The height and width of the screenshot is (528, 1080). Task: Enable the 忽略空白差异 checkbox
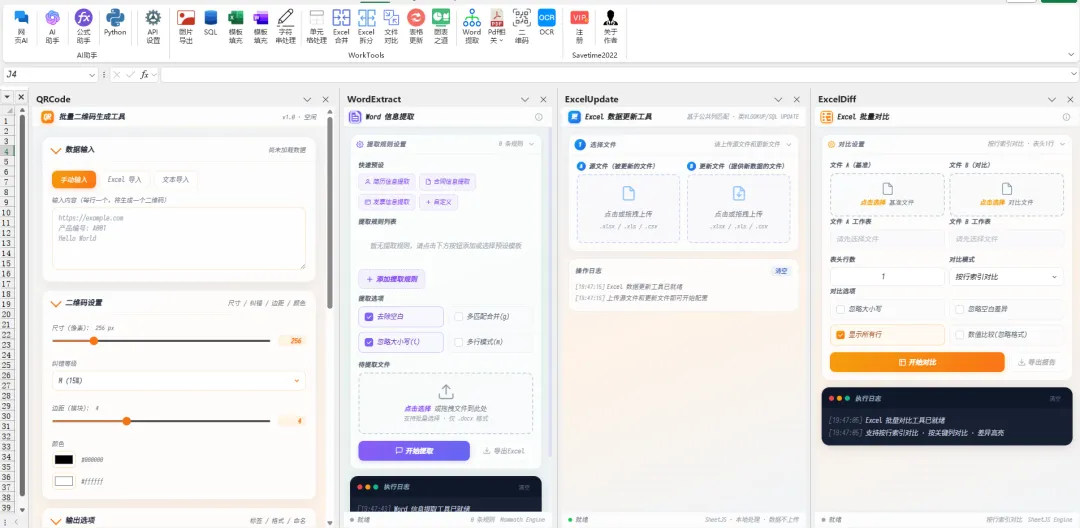coord(959,309)
